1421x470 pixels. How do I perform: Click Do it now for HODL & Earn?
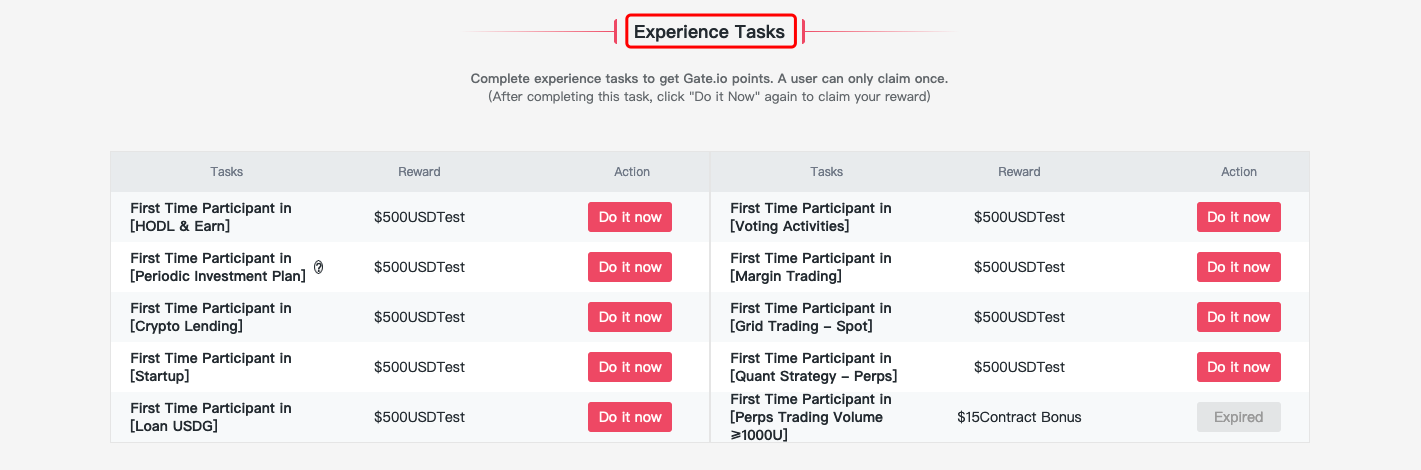click(630, 217)
